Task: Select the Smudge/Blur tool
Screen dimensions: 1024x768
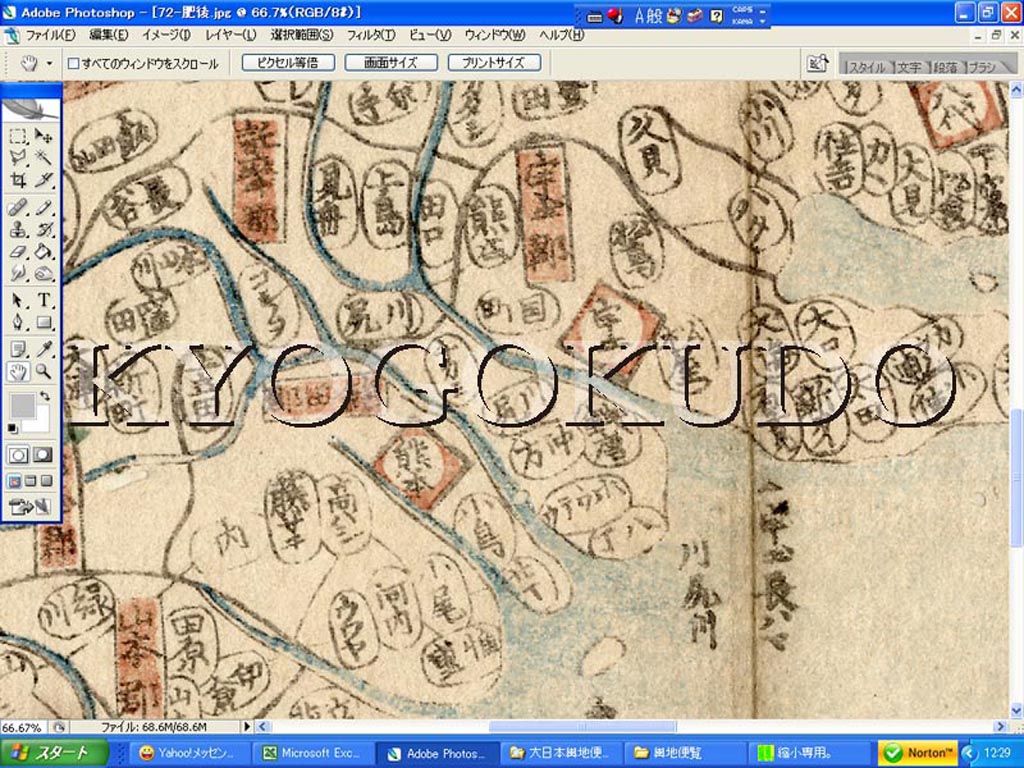Action: 18,273
